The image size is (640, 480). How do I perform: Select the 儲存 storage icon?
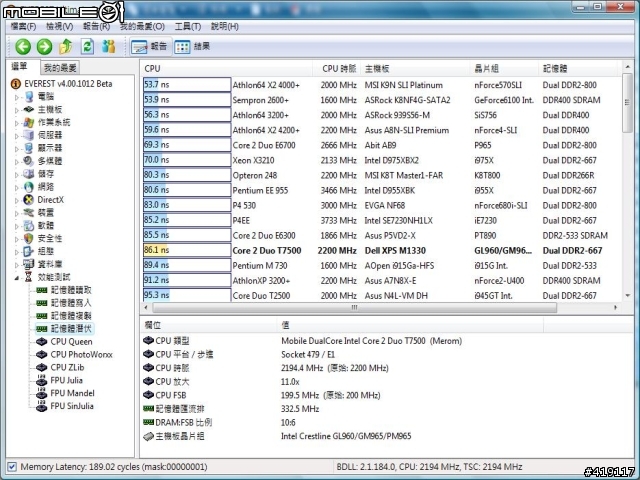tap(29, 174)
